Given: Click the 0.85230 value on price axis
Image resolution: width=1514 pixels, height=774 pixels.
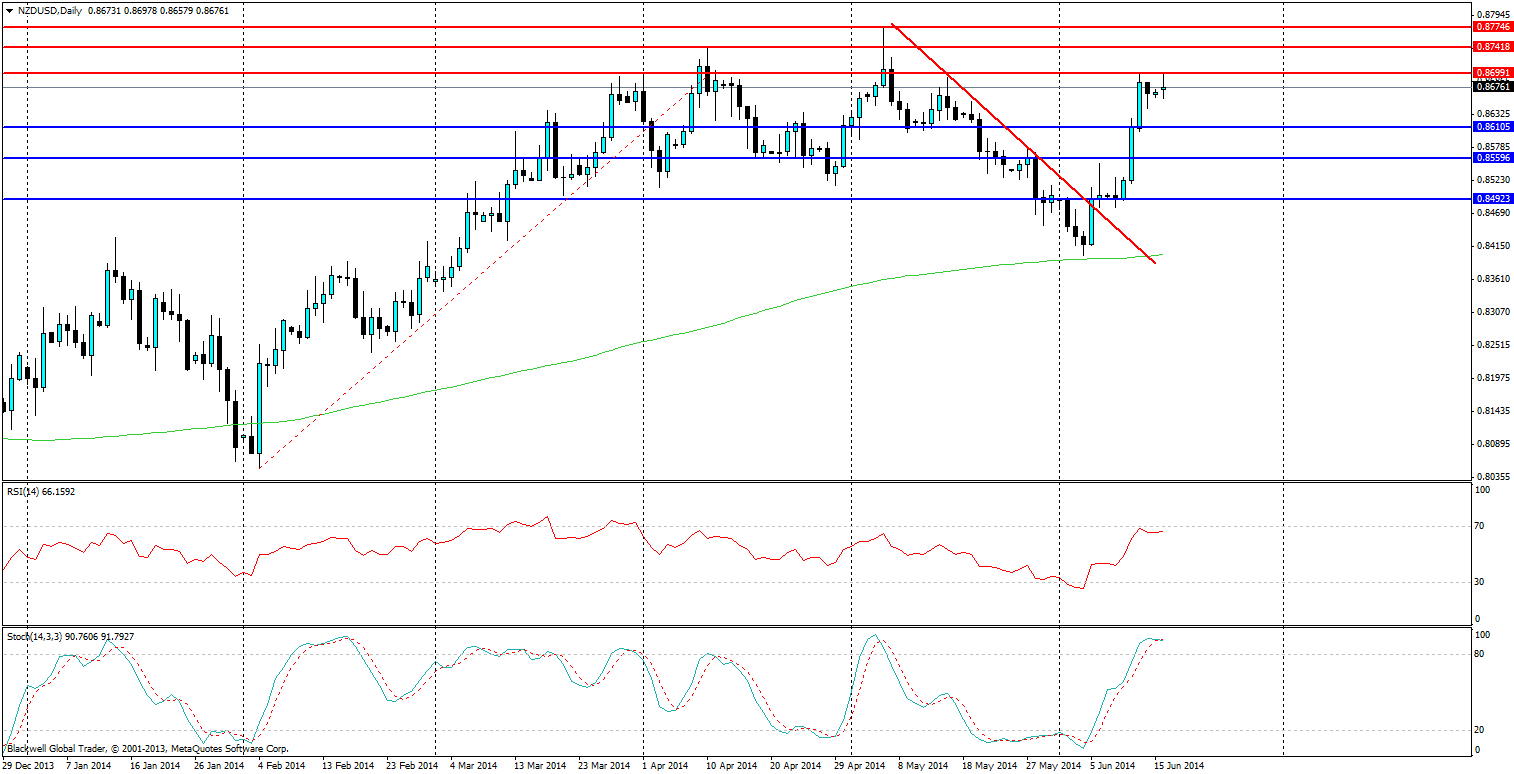Looking at the screenshot, I should (1494, 180).
